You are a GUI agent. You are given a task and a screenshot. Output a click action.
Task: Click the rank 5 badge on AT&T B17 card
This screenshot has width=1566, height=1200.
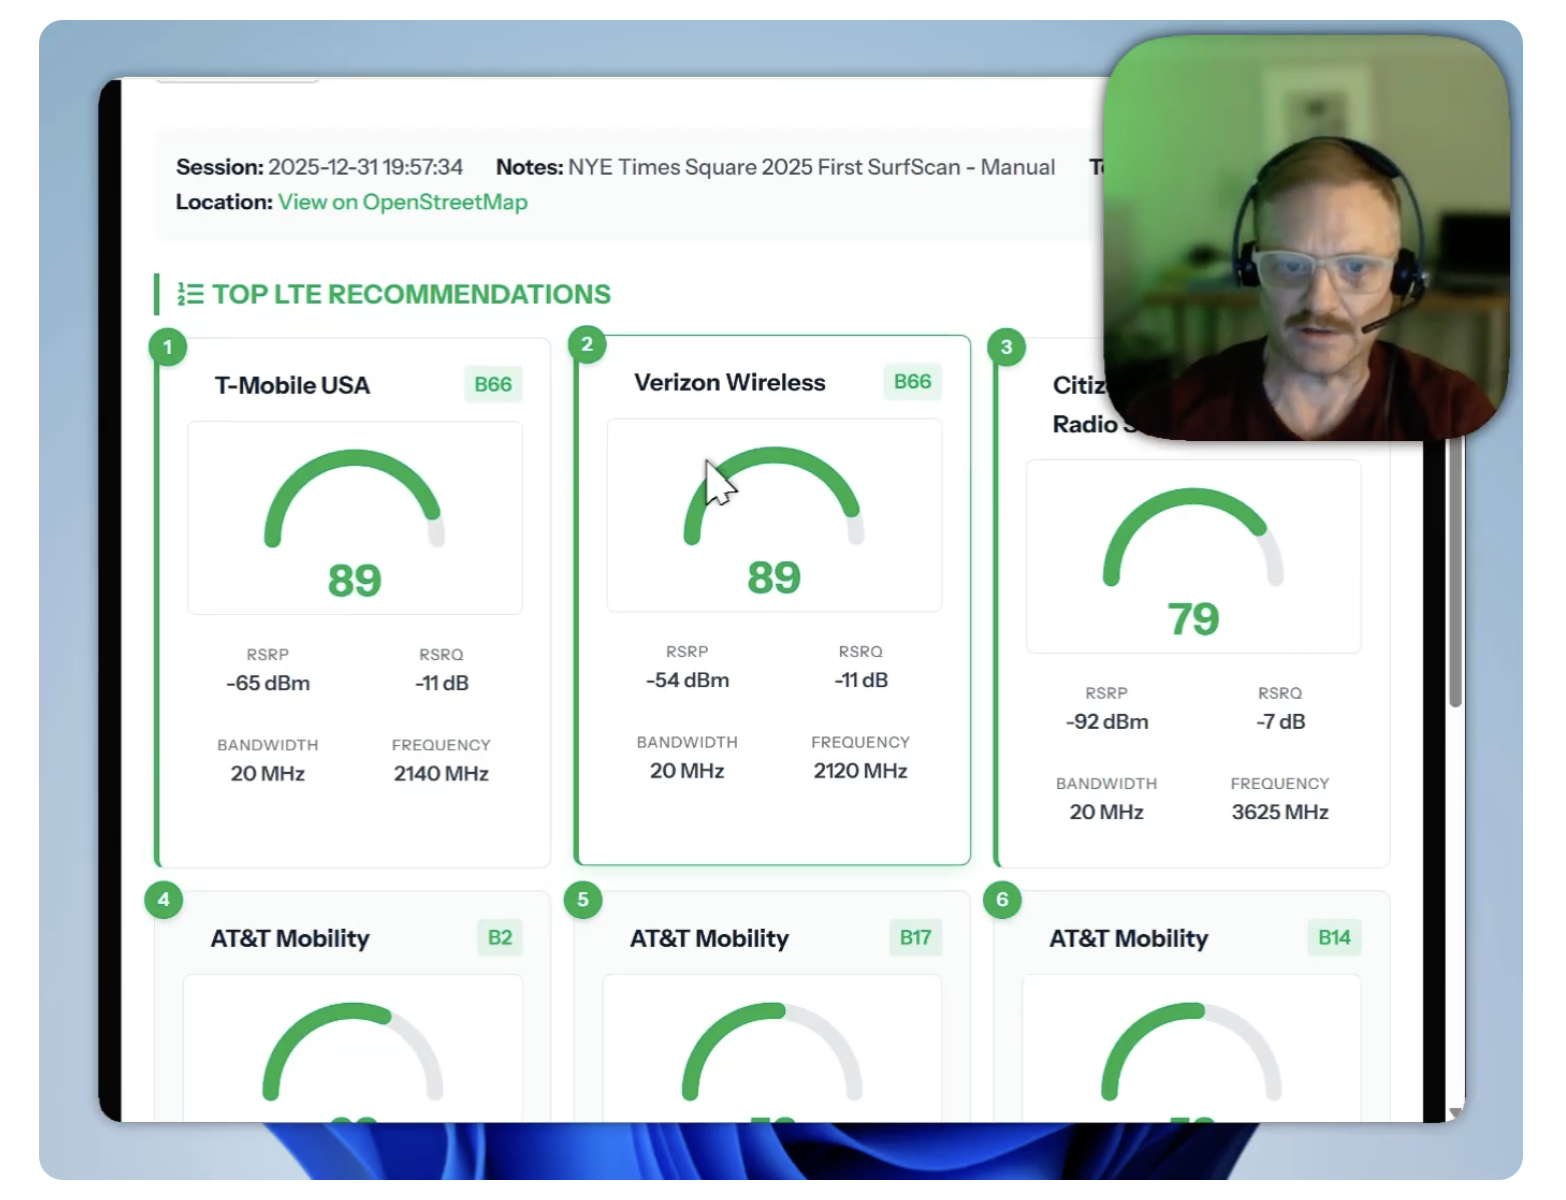pos(583,899)
